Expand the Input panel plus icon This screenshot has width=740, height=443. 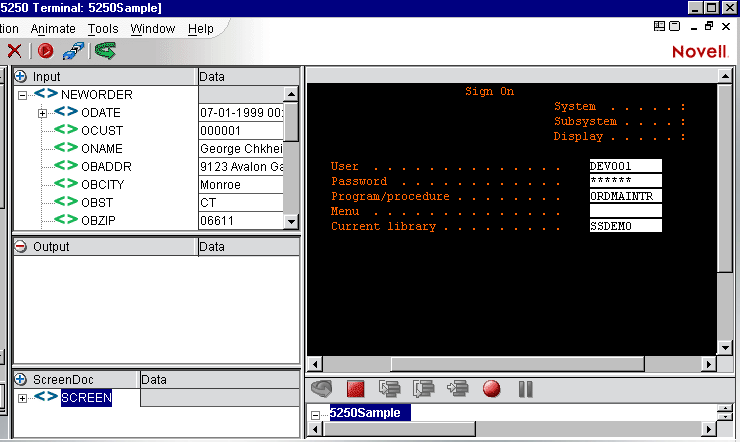(20, 76)
